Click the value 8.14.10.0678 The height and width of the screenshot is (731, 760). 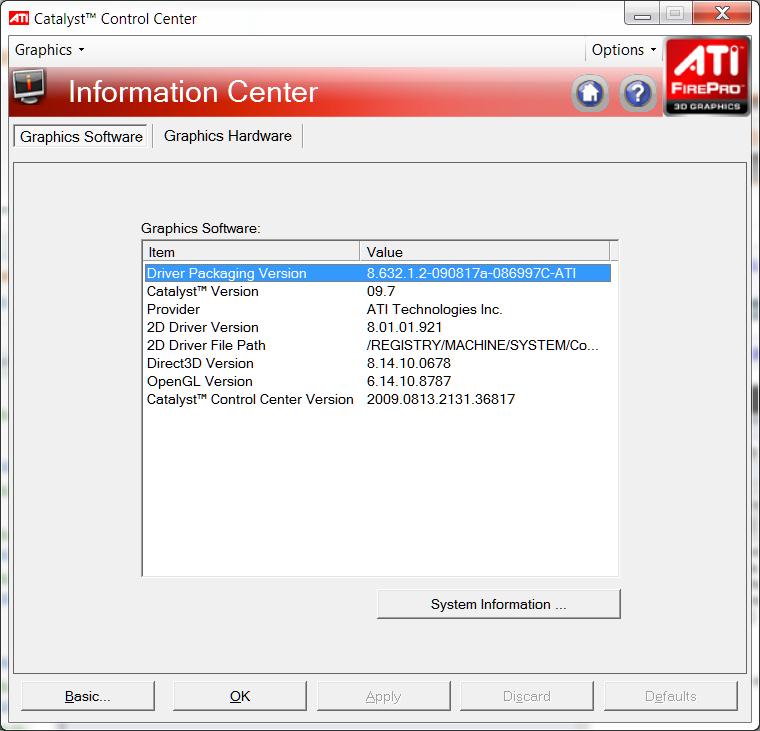pos(409,363)
